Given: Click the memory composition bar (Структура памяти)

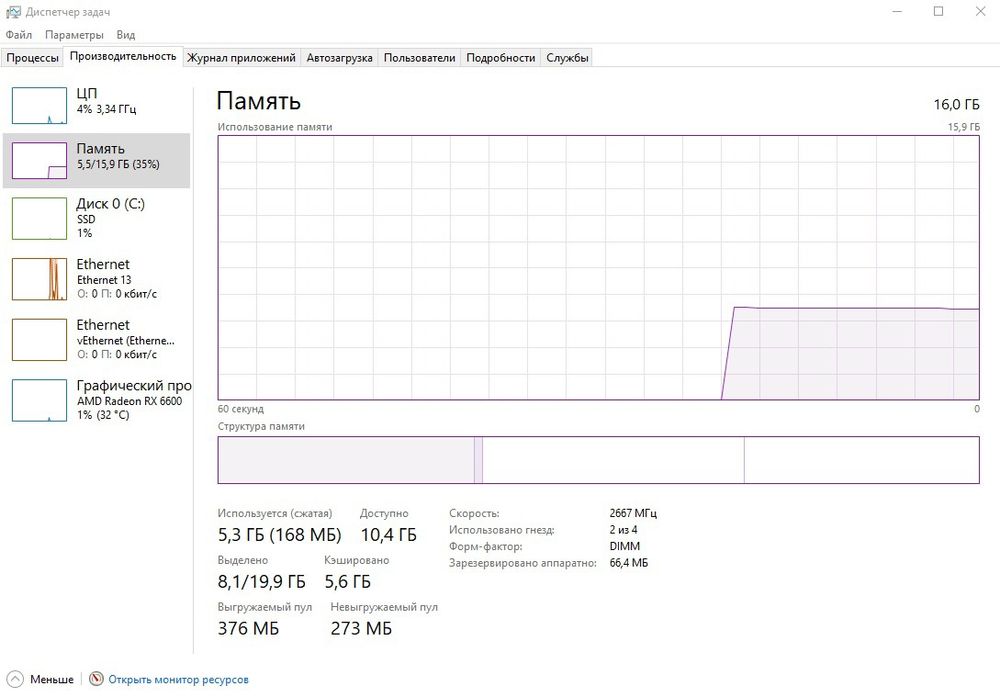Looking at the screenshot, I should (x=598, y=460).
